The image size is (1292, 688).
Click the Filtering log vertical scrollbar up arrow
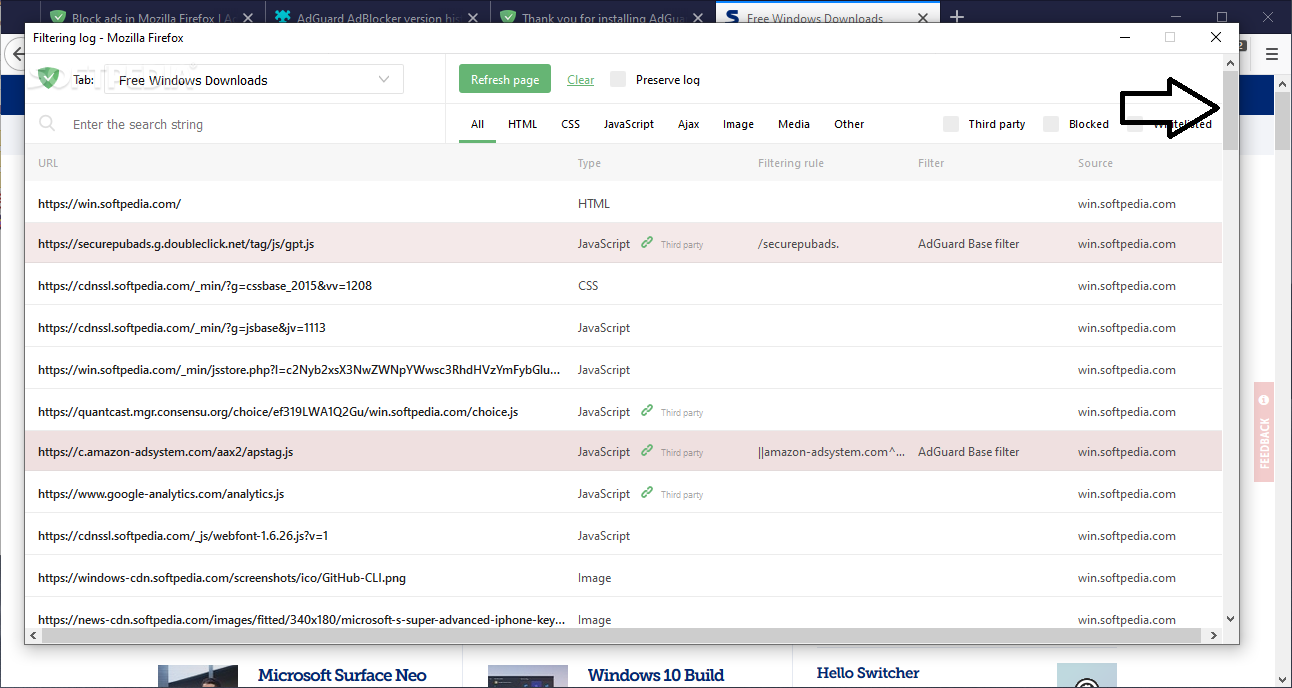pyautogui.click(x=1230, y=64)
